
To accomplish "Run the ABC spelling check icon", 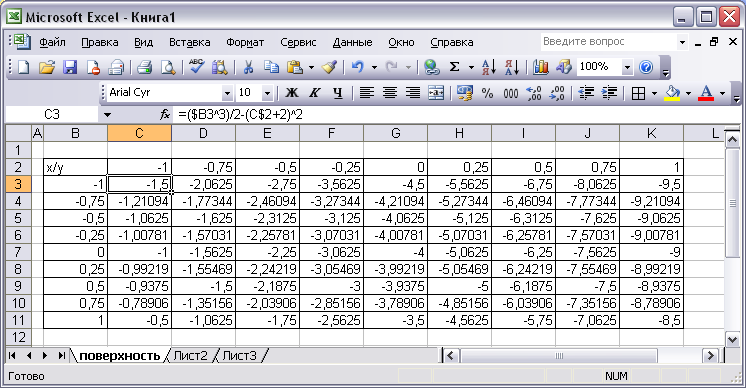I will [196, 67].
